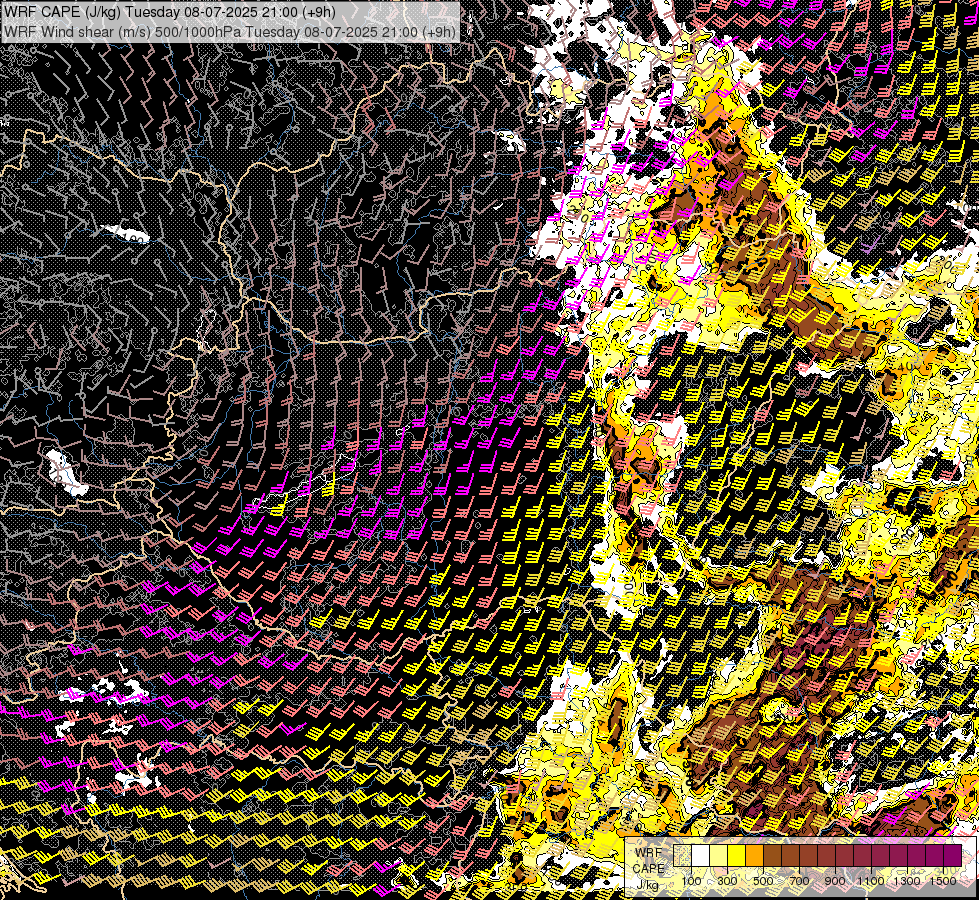979x900 pixels.
Task: Select the final purple legend swatch above 1500
Action: tap(953, 855)
